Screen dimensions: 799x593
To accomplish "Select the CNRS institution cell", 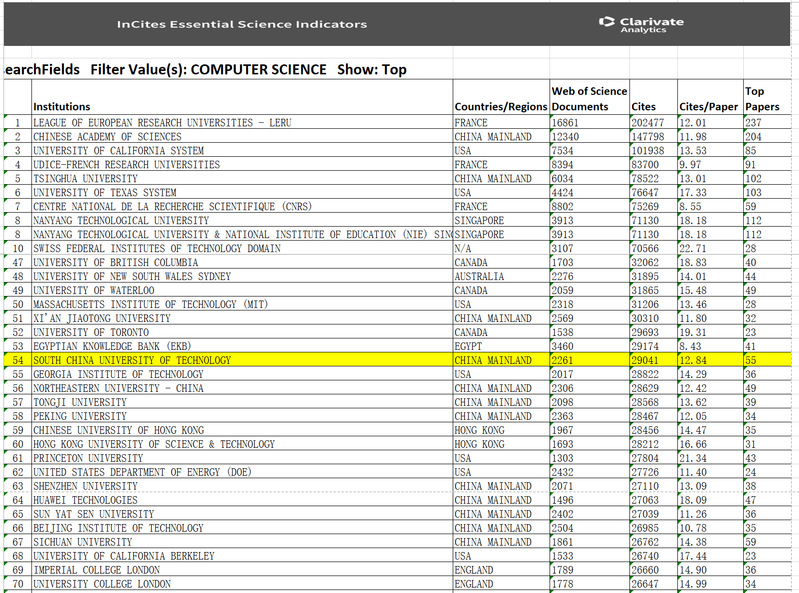I will pyautogui.click(x=242, y=206).
